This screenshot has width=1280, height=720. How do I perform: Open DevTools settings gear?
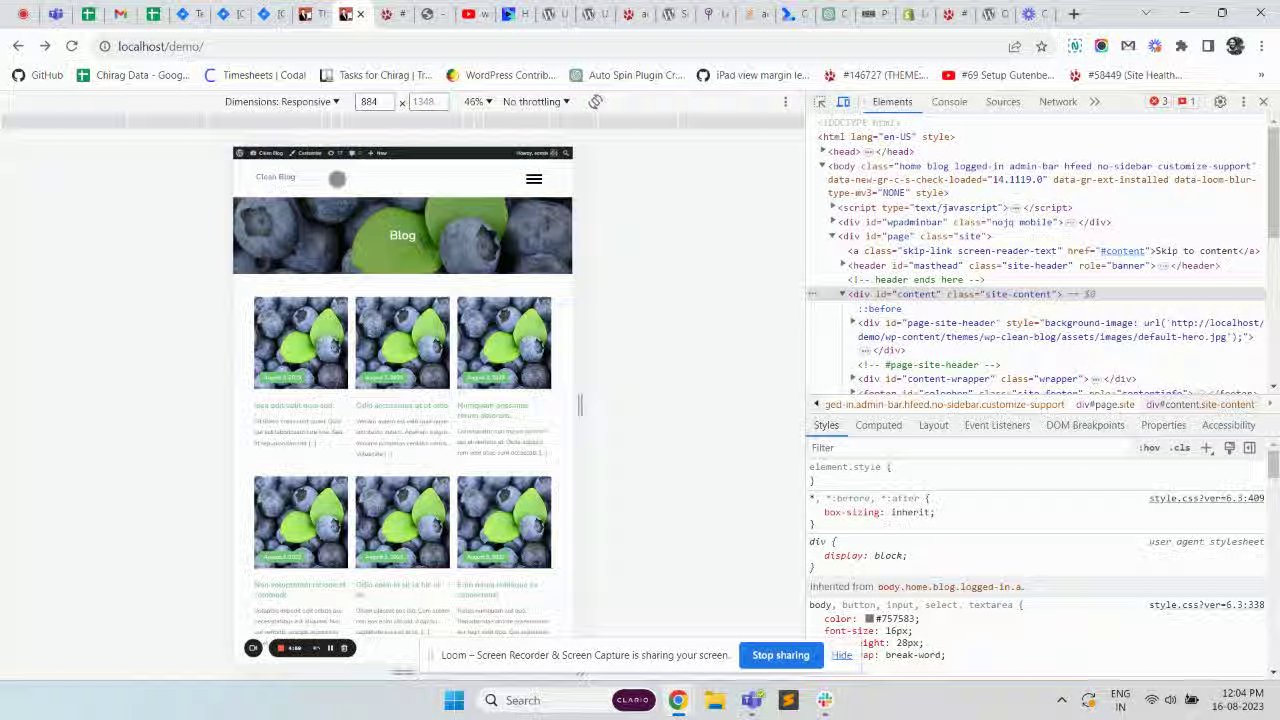click(x=1220, y=102)
